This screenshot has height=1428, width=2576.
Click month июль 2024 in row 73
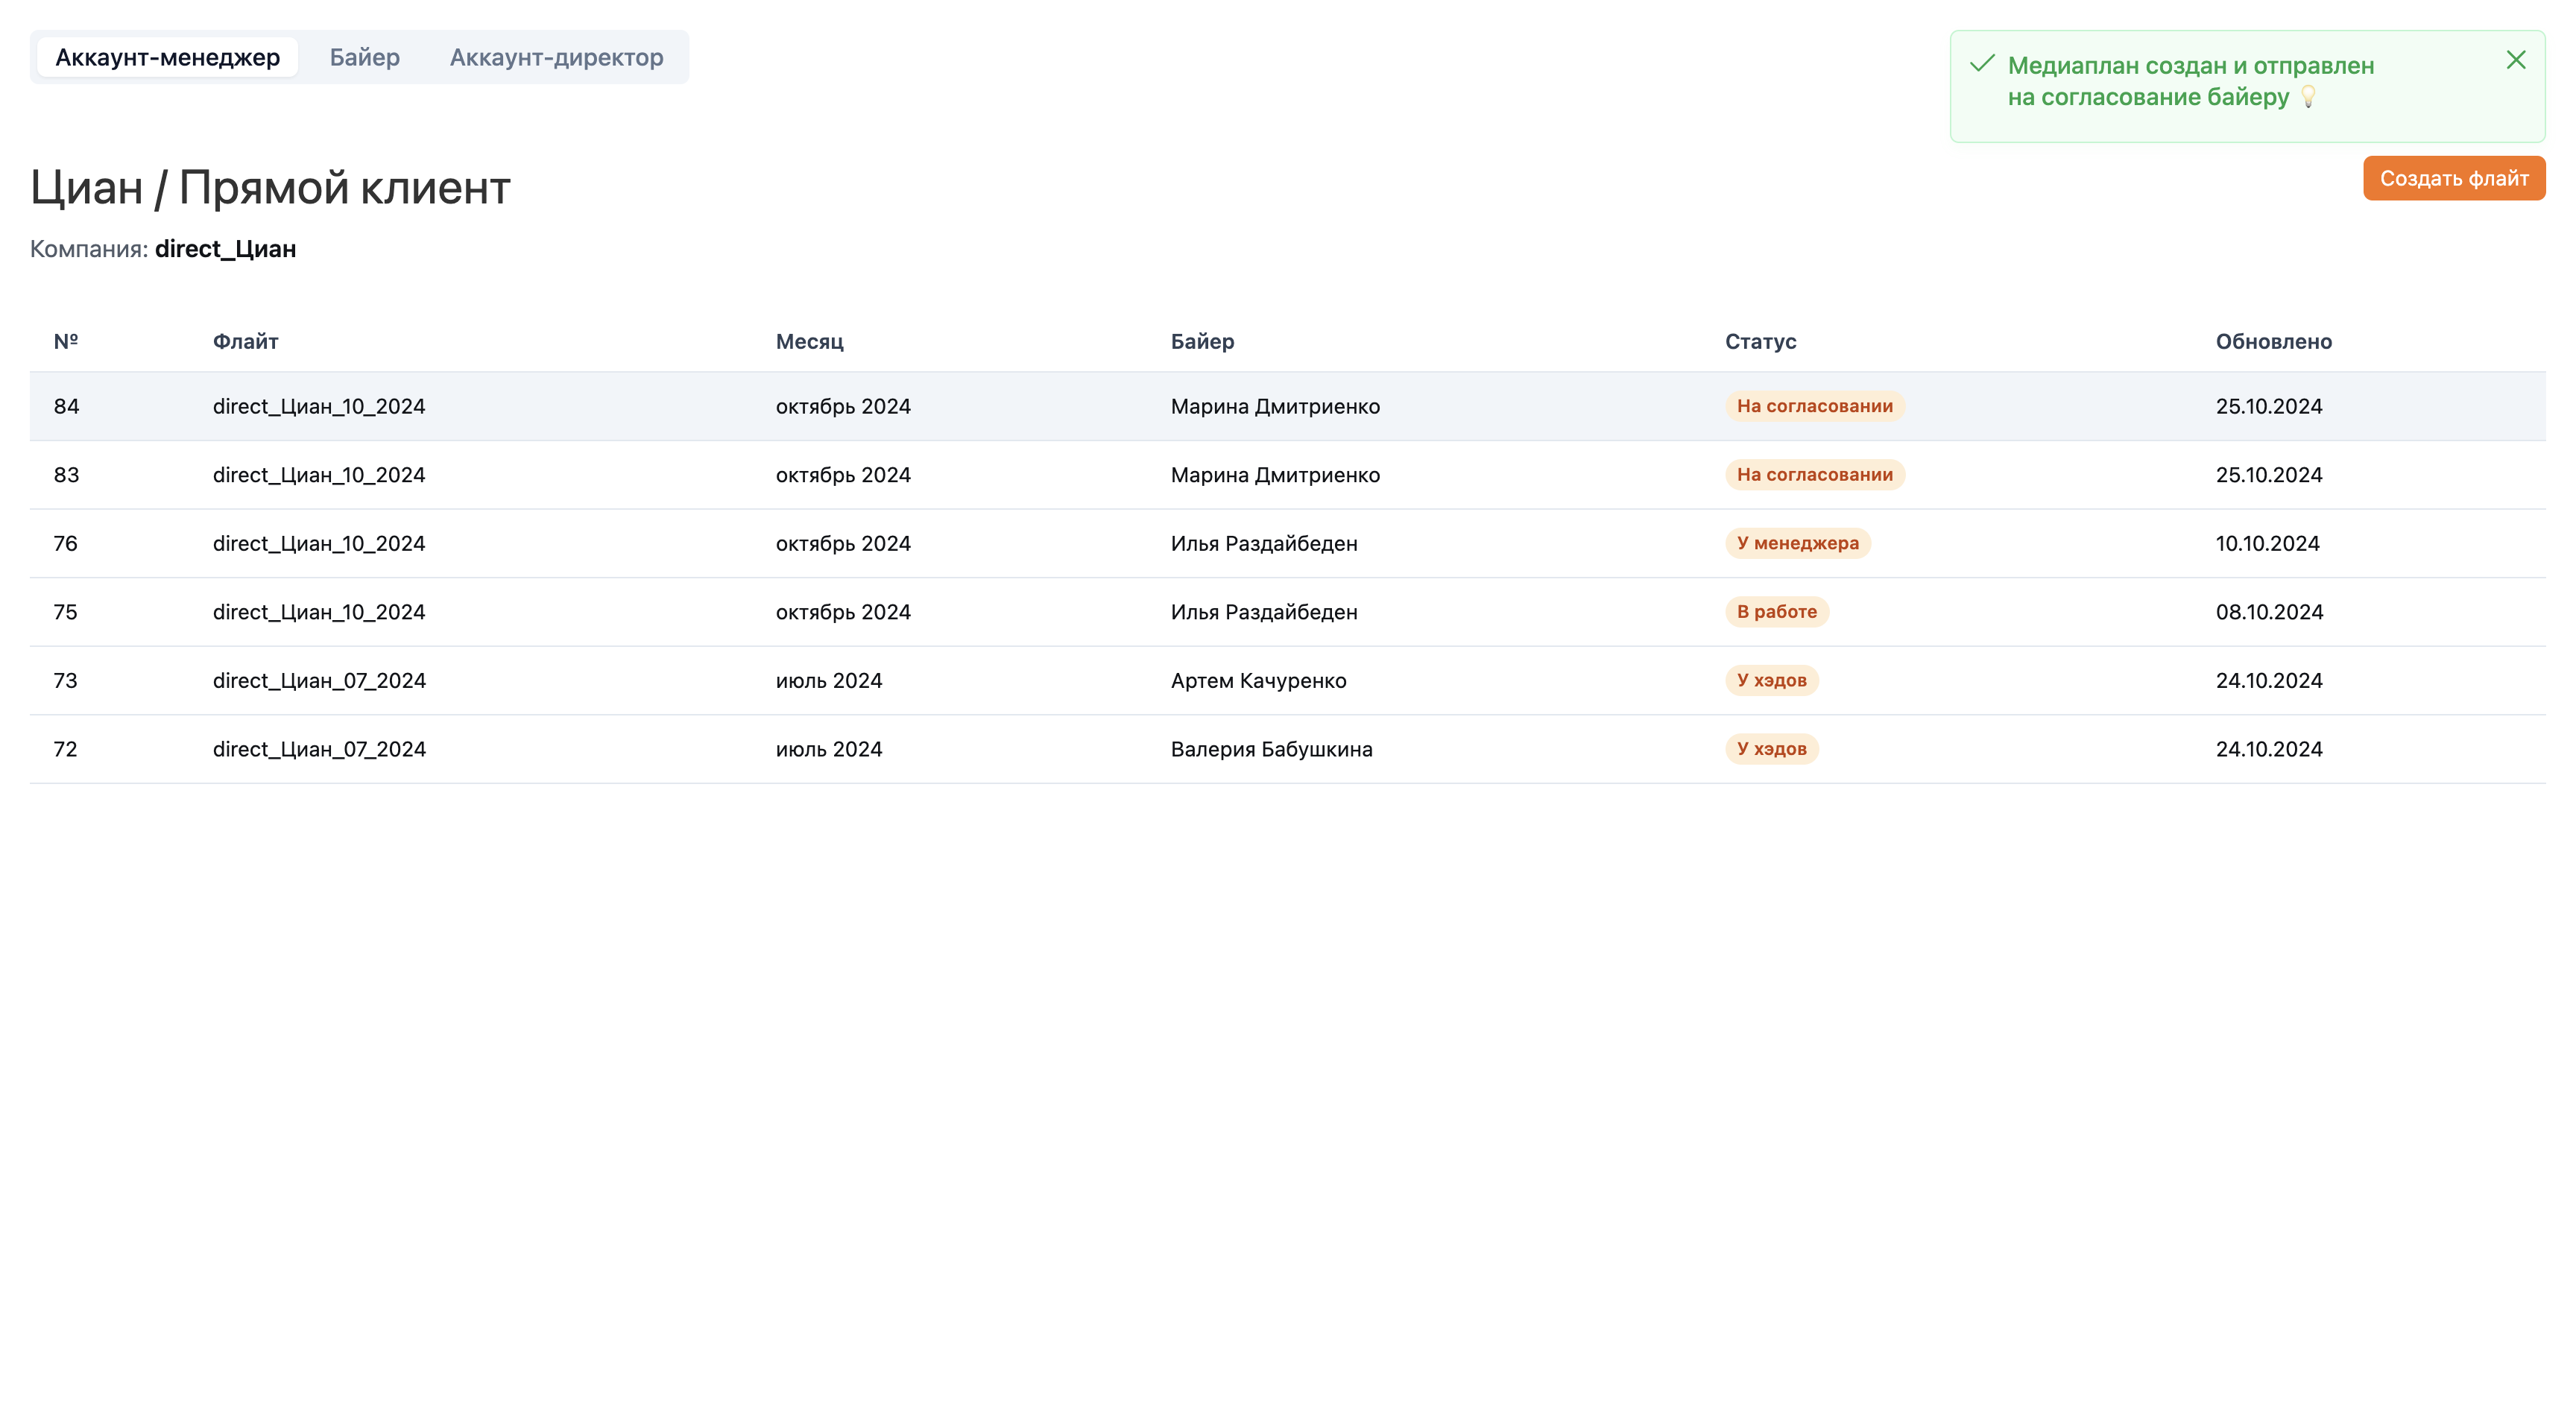pyautogui.click(x=829, y=680)
